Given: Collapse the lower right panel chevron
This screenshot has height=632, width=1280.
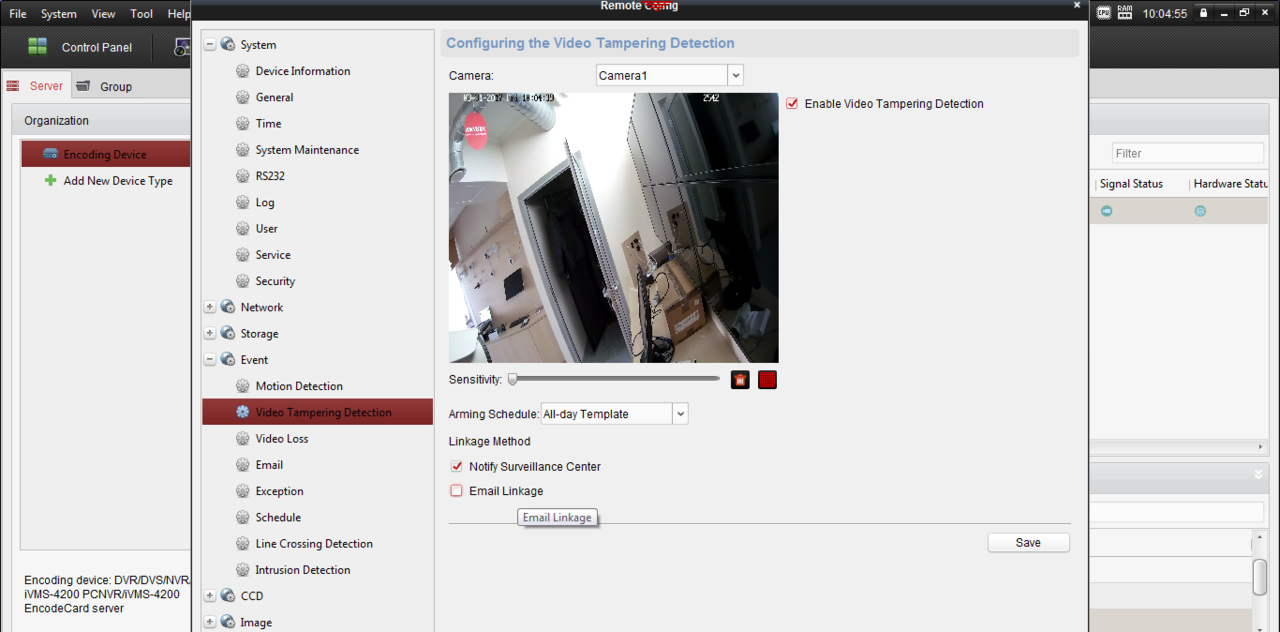Looking at the screenshot, I should [1259, 474].
